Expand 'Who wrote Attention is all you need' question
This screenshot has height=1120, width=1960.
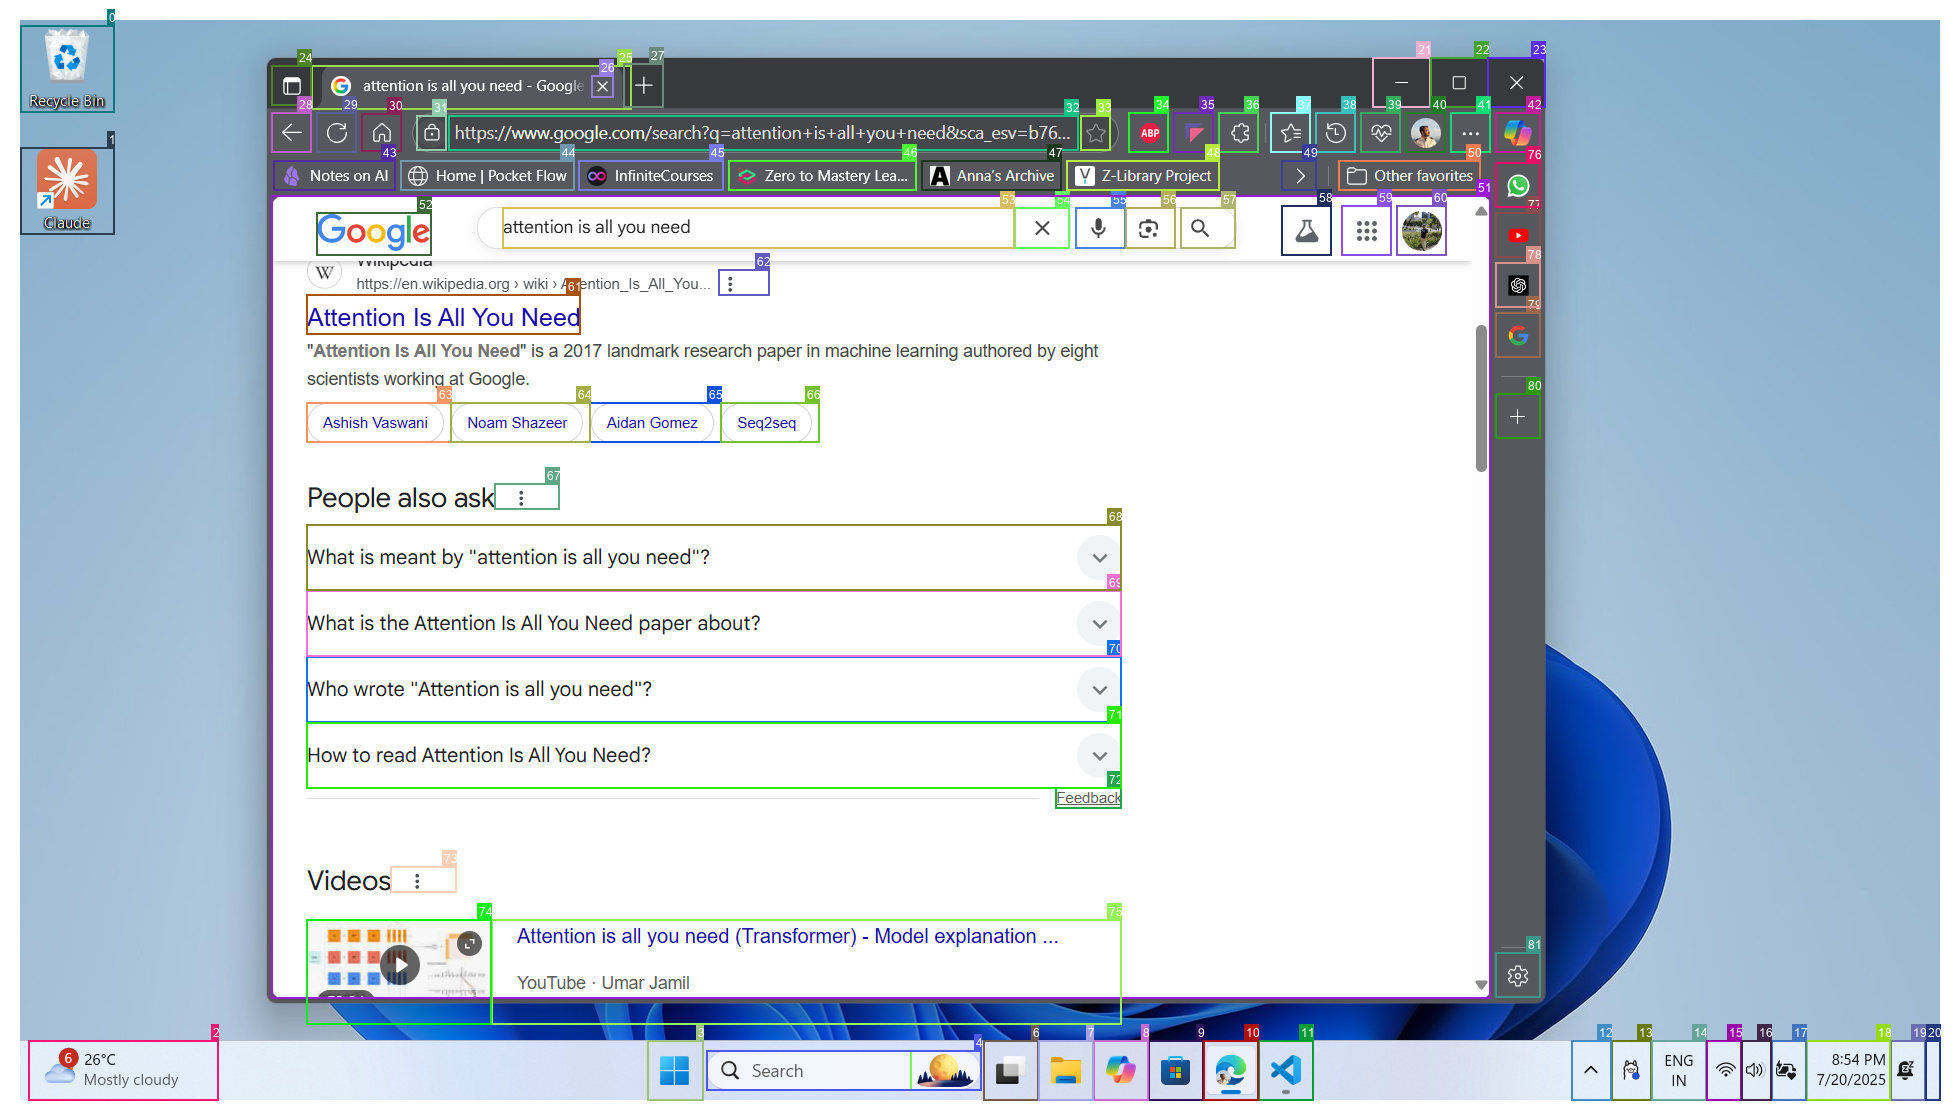(x=713, y=689)
